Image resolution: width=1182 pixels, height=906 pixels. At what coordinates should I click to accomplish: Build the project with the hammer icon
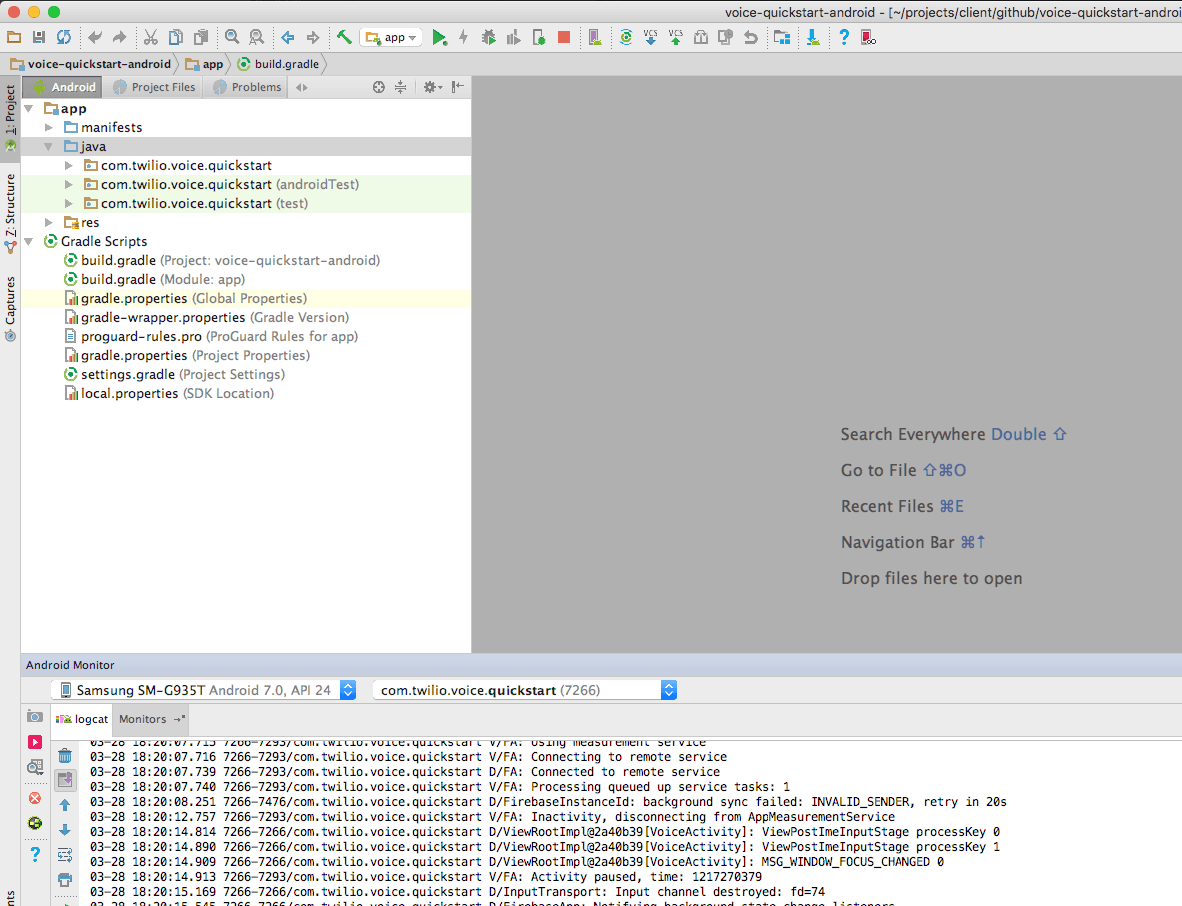pyautogui.click(x=343, y=37)
